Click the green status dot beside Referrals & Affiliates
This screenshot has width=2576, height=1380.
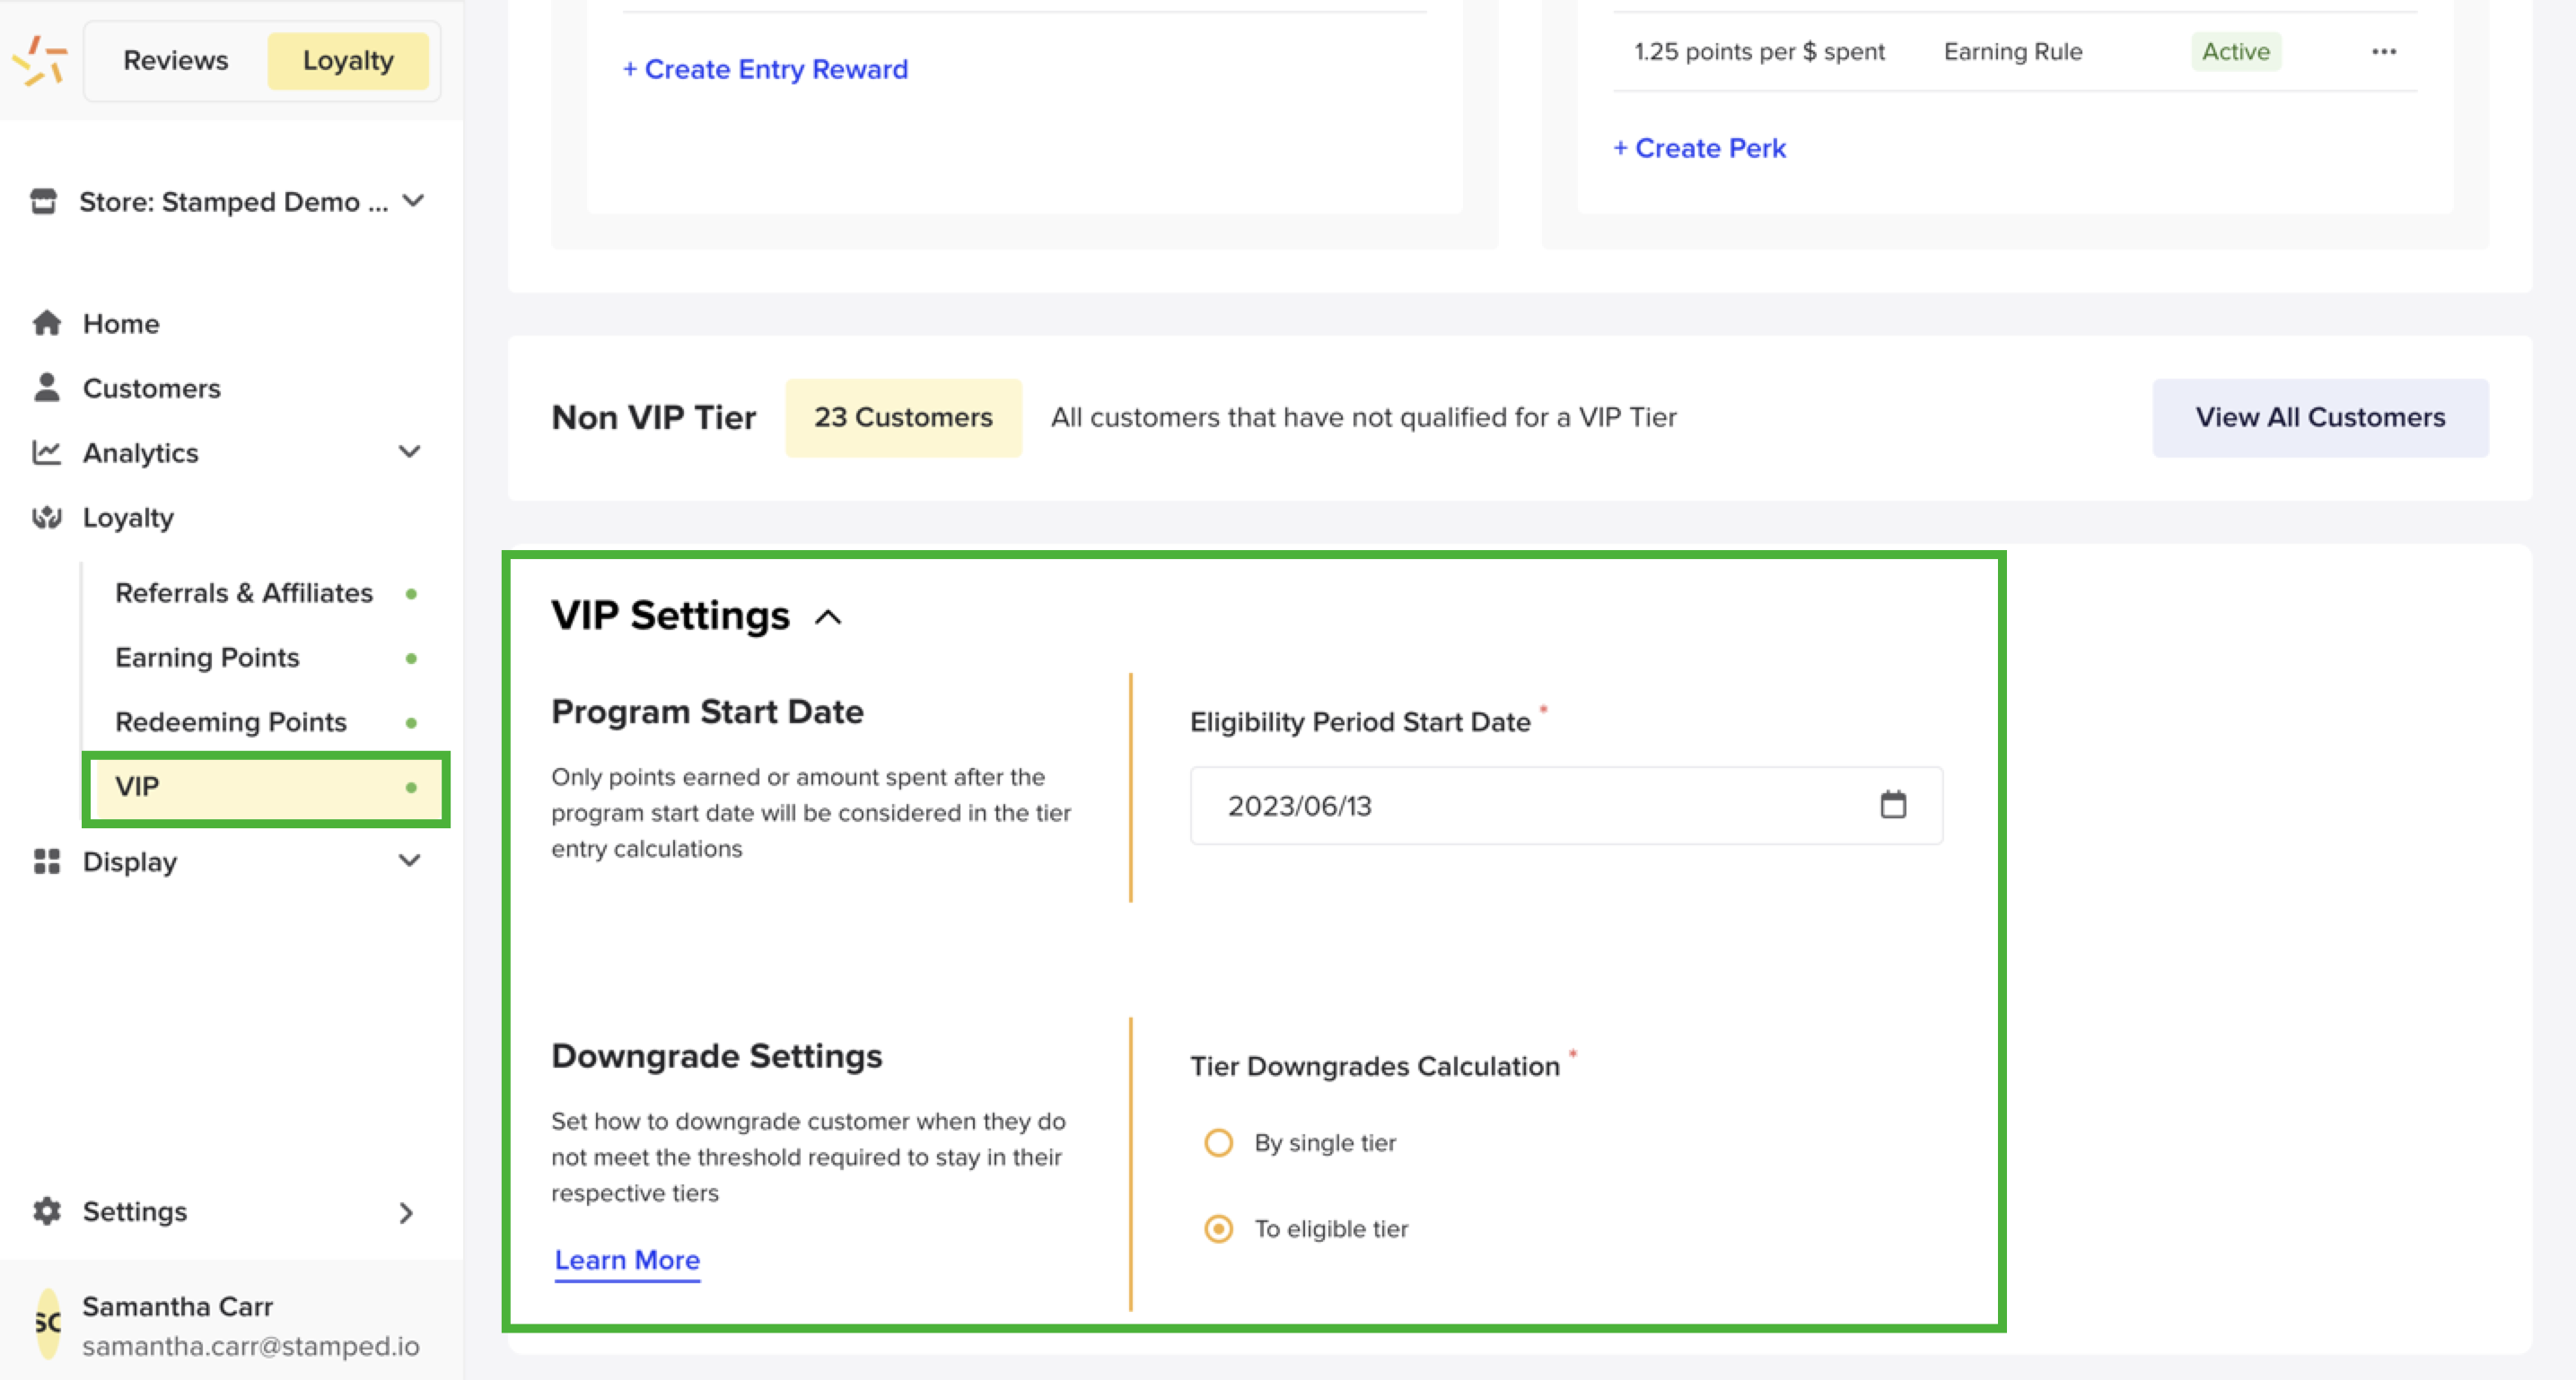[x=411, y=594]
